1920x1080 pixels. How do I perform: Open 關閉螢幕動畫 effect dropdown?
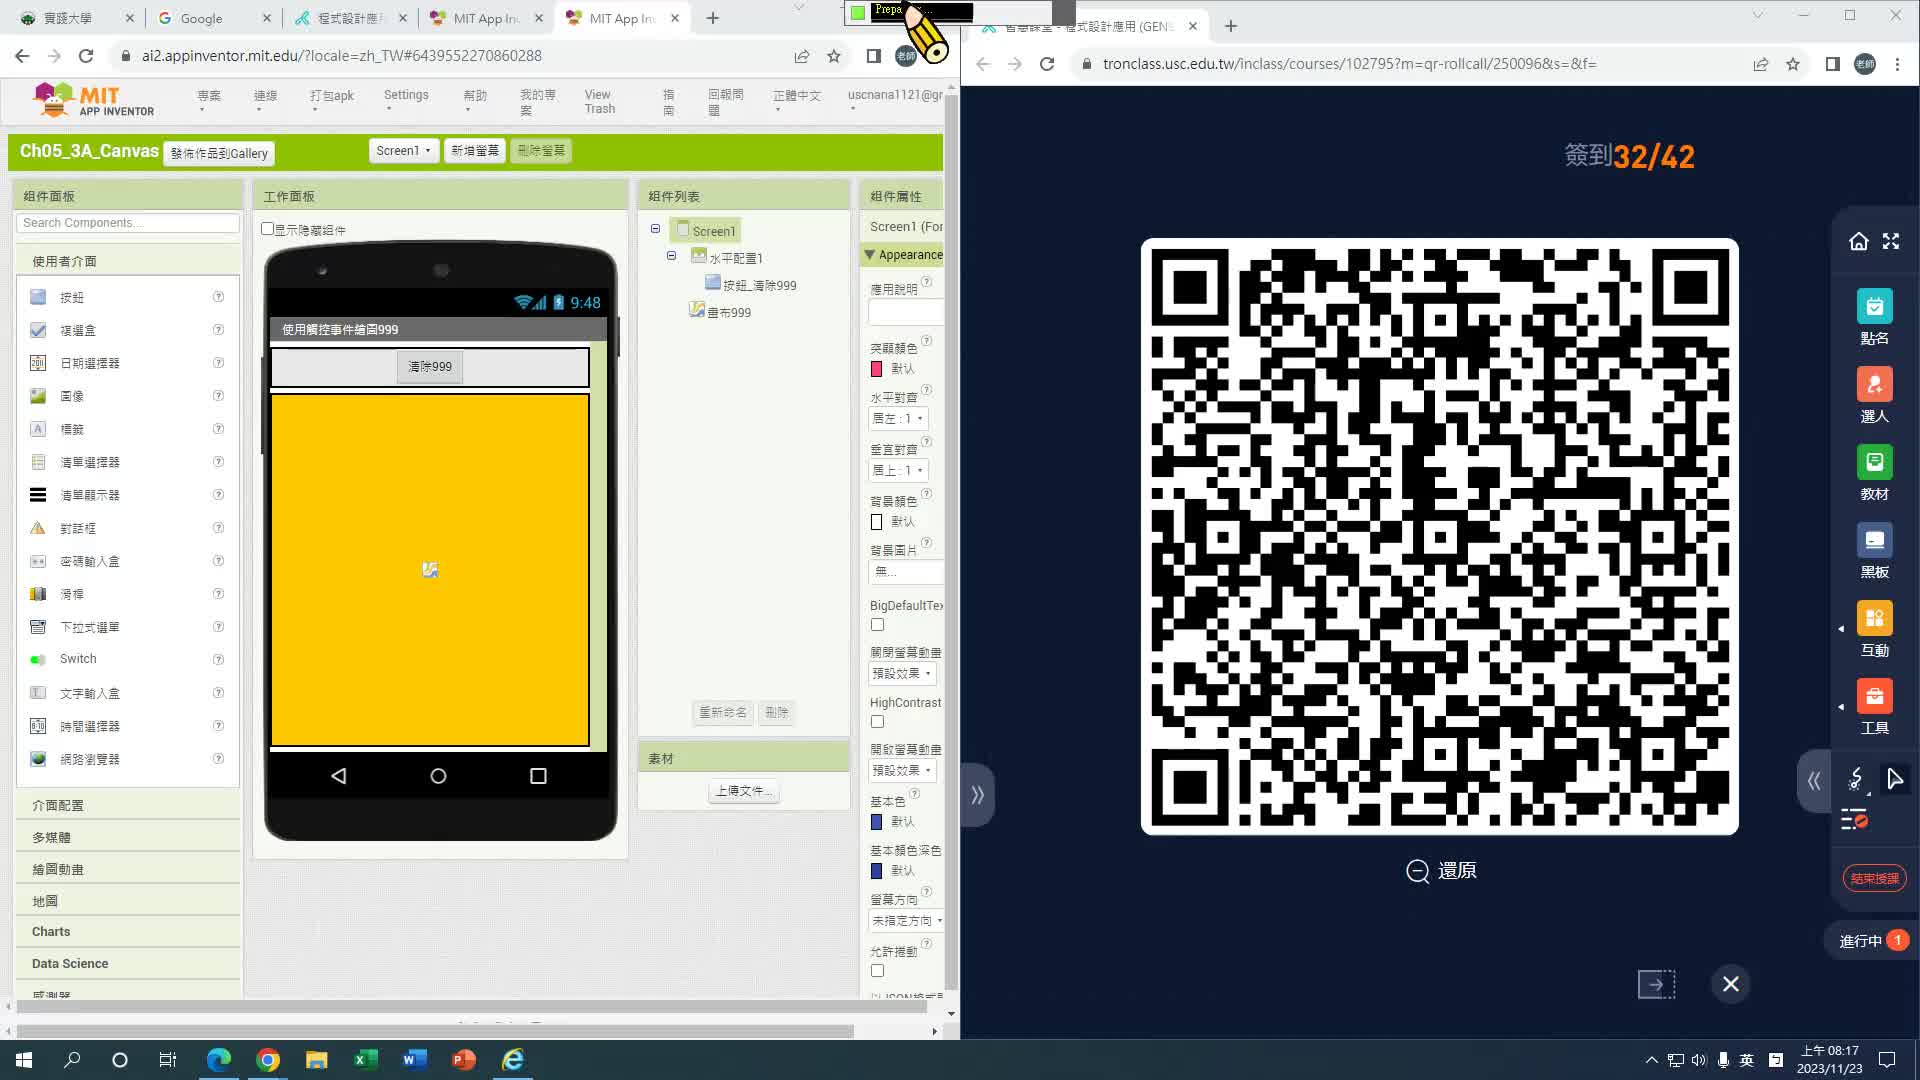(x=902, y=674)
